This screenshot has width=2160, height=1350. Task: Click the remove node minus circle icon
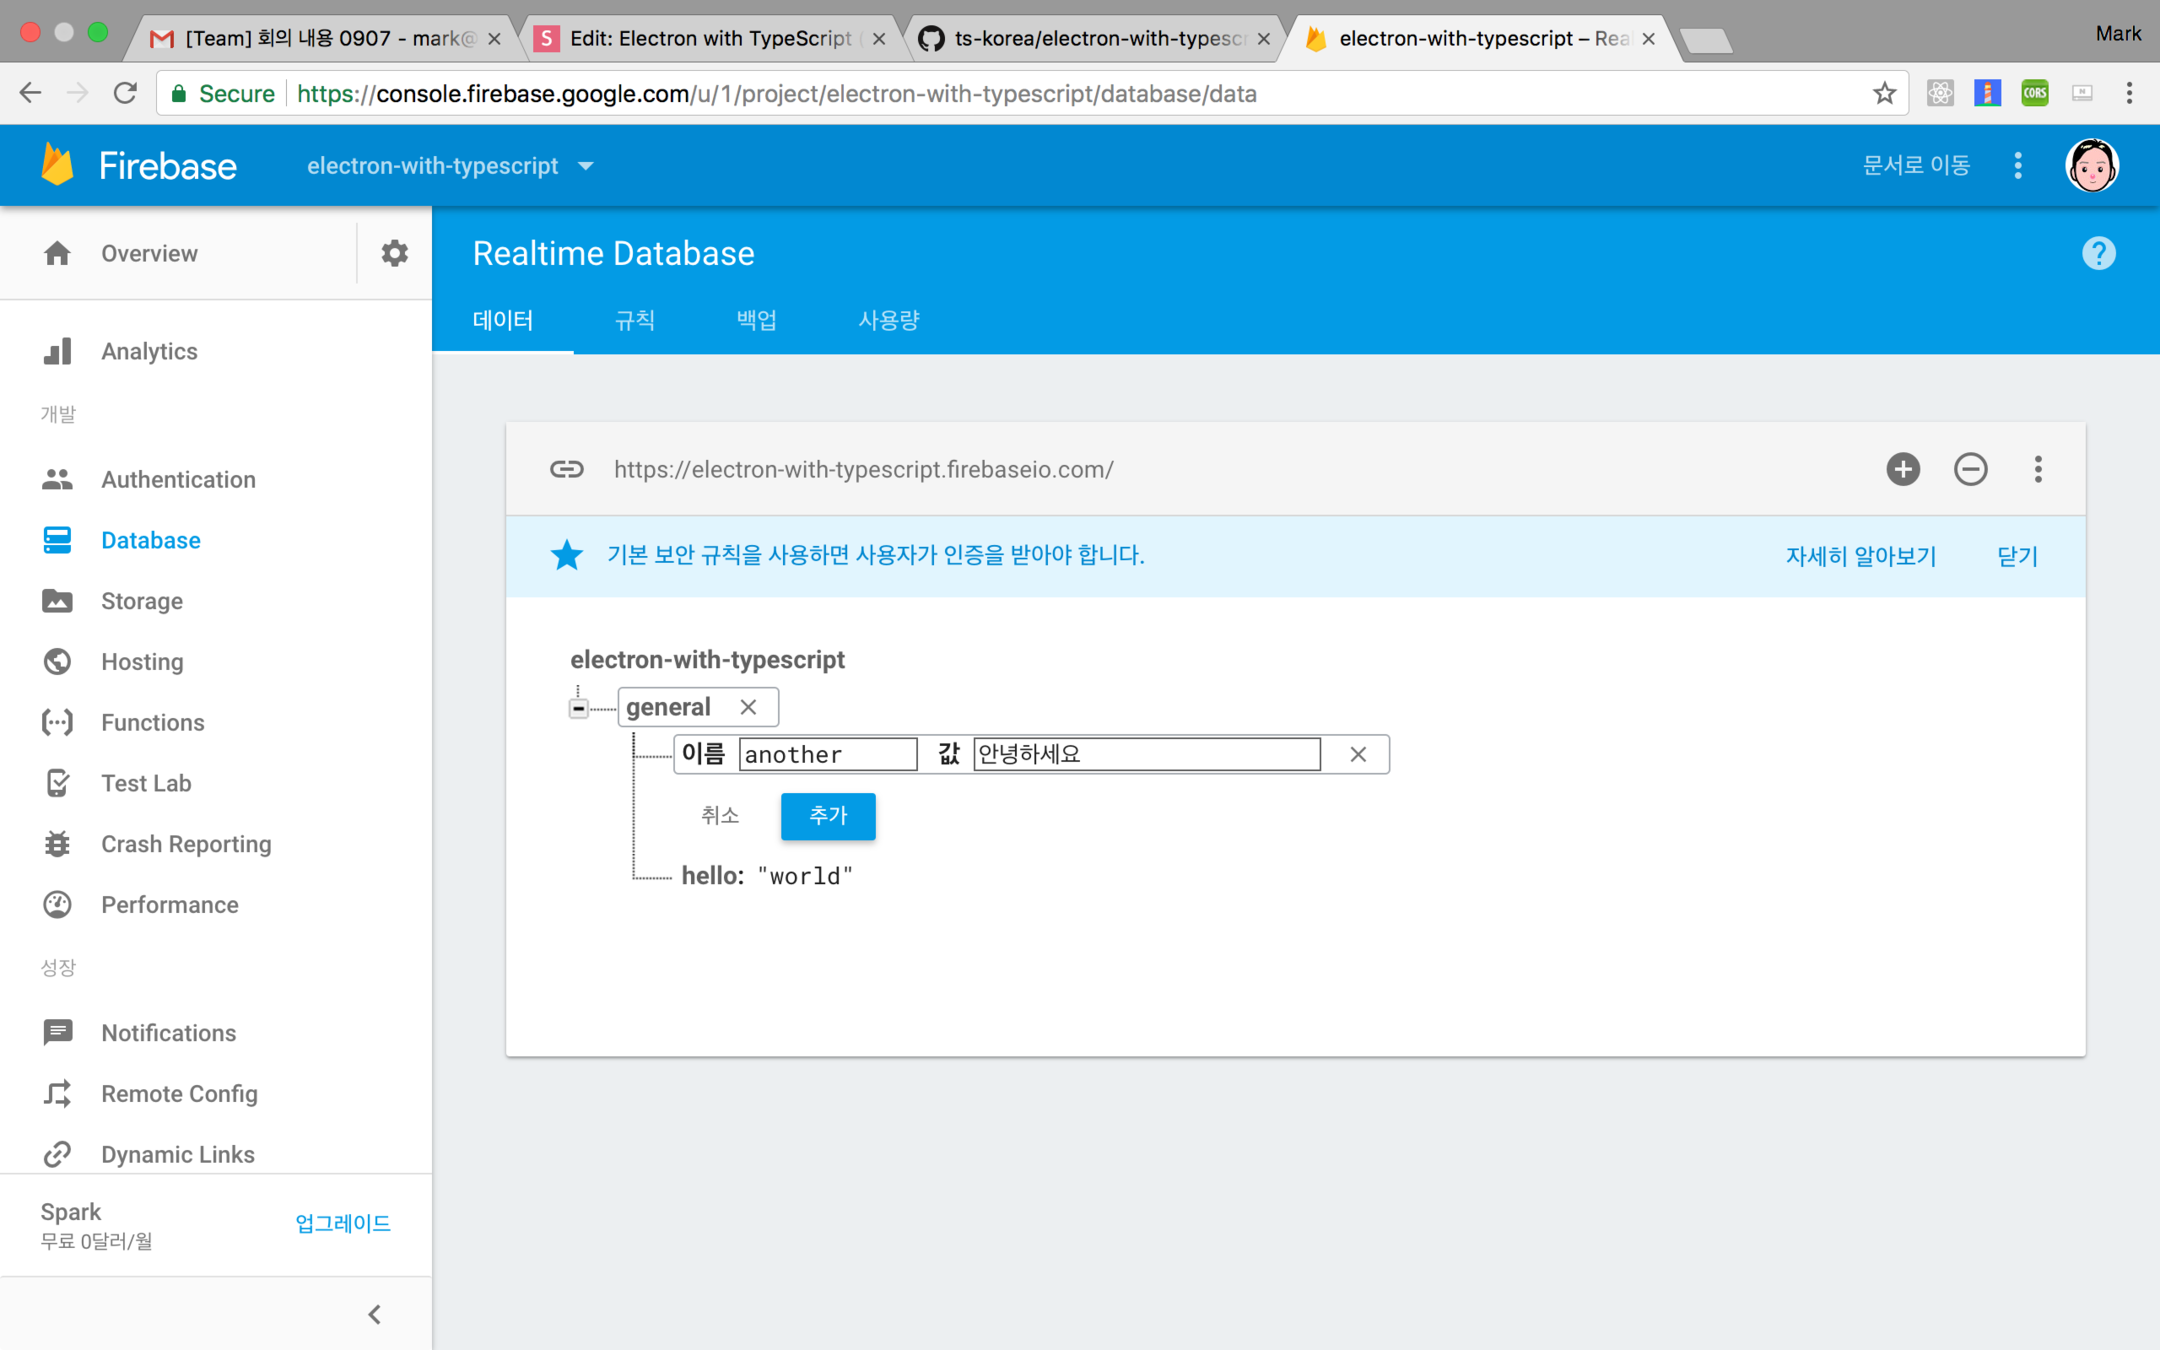click(x=1970, y=469)
